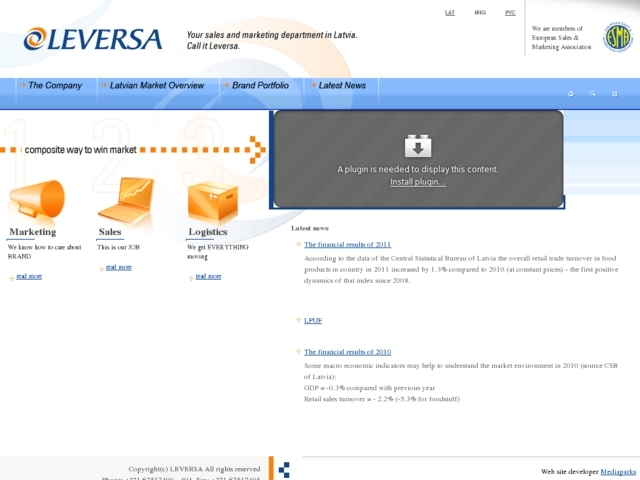
Task: Open 'The financial results of 2011' article
Action: click(347, 244)
